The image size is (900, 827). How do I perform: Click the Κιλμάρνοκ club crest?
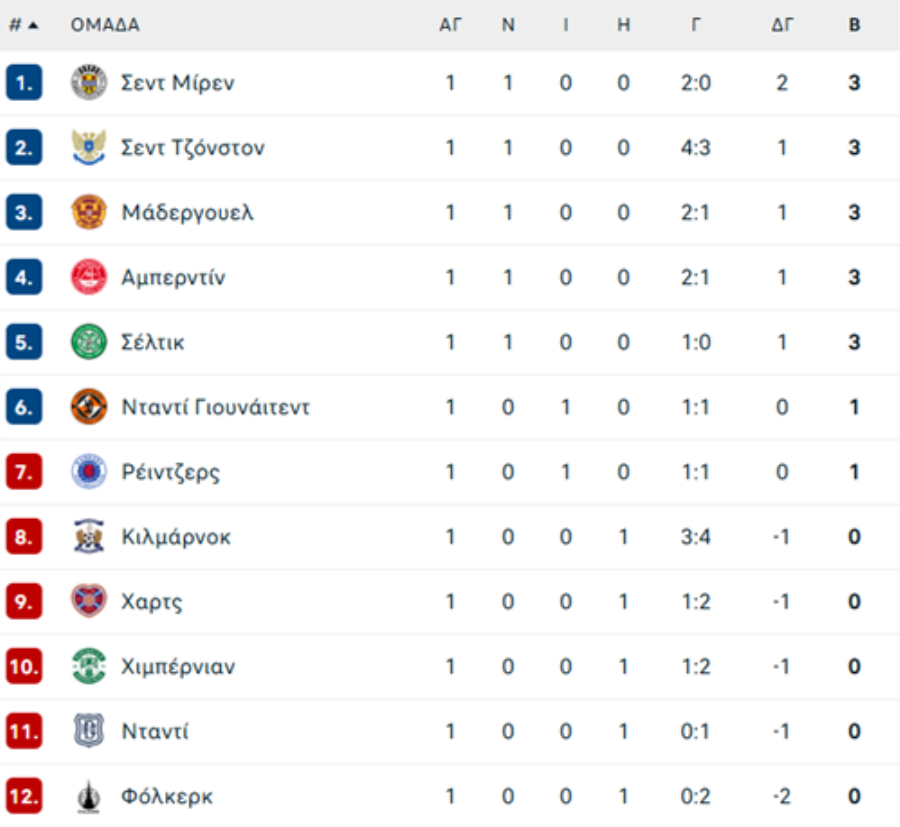pos(89,536)
